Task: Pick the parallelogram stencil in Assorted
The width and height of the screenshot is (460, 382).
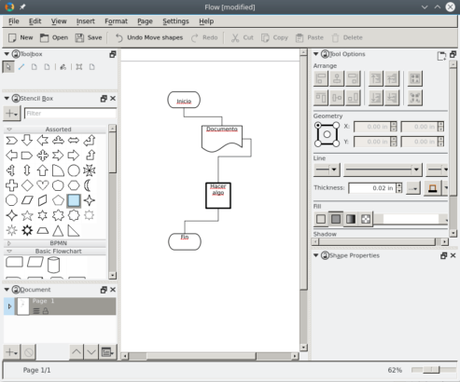Action: click(x=27, y=201)
